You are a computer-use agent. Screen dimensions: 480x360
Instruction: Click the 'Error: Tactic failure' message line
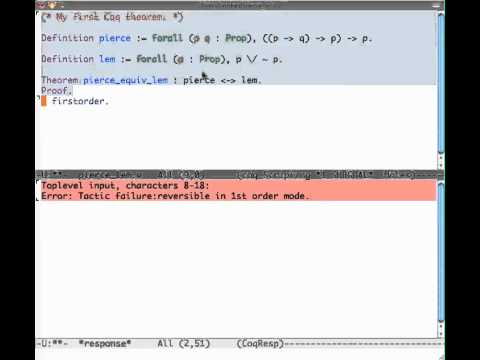point(175,196)
